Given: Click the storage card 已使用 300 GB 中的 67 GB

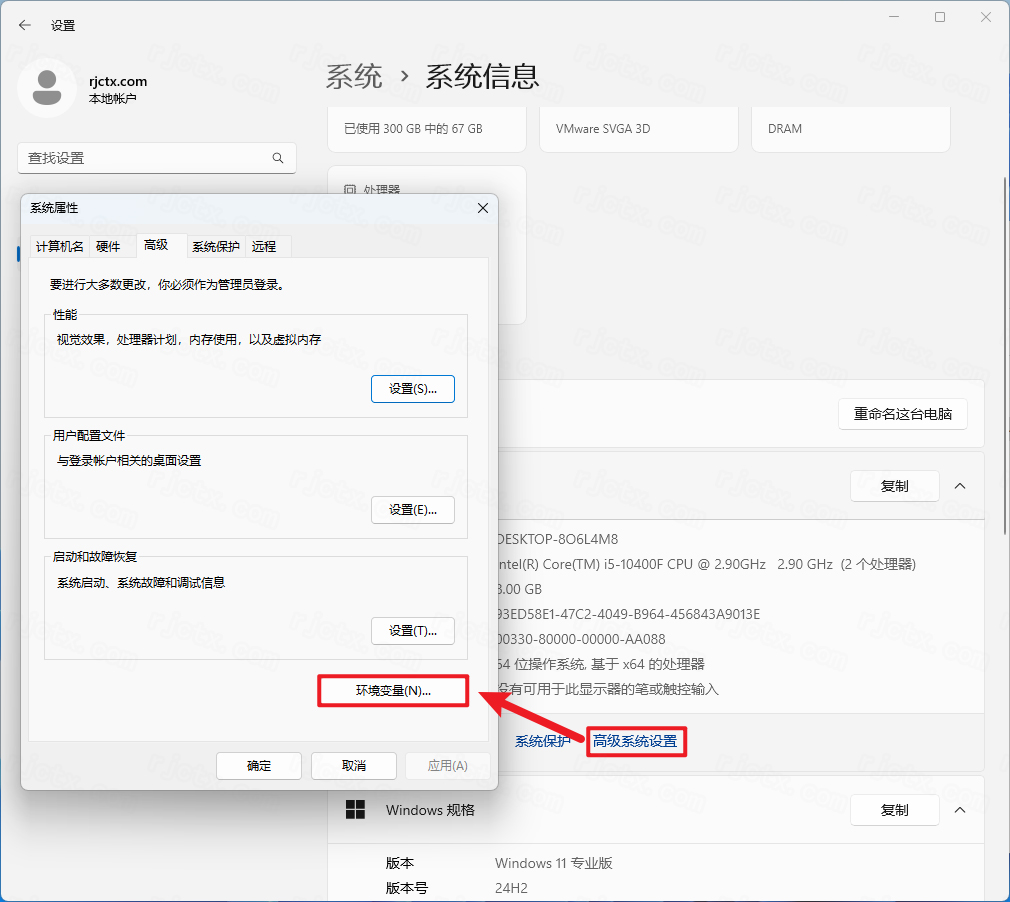Looking at the screenshot, I should pyautogui.click(x=427, y=129).
